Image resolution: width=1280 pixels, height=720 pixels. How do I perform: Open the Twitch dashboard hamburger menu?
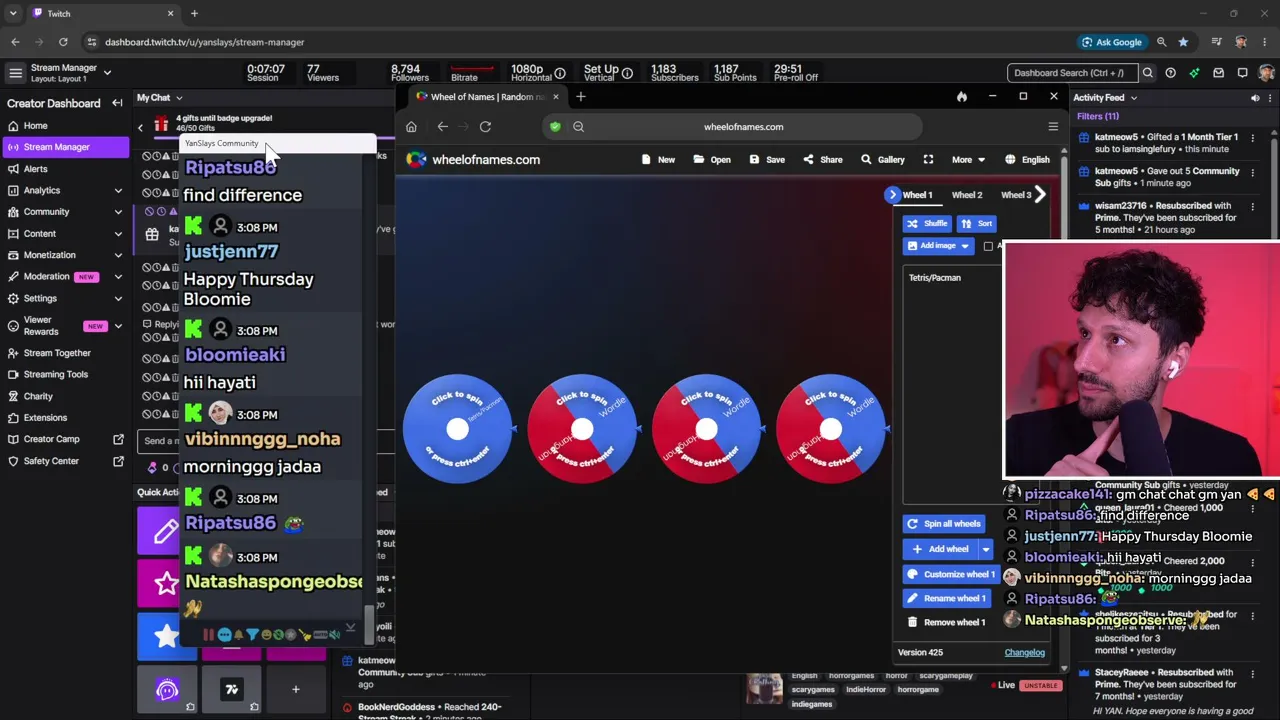[15, 73]
